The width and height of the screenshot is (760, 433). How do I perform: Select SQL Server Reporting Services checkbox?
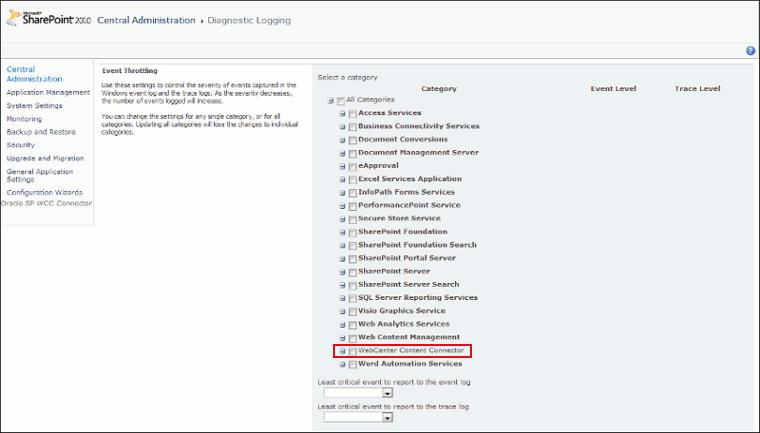pos(352,299)
